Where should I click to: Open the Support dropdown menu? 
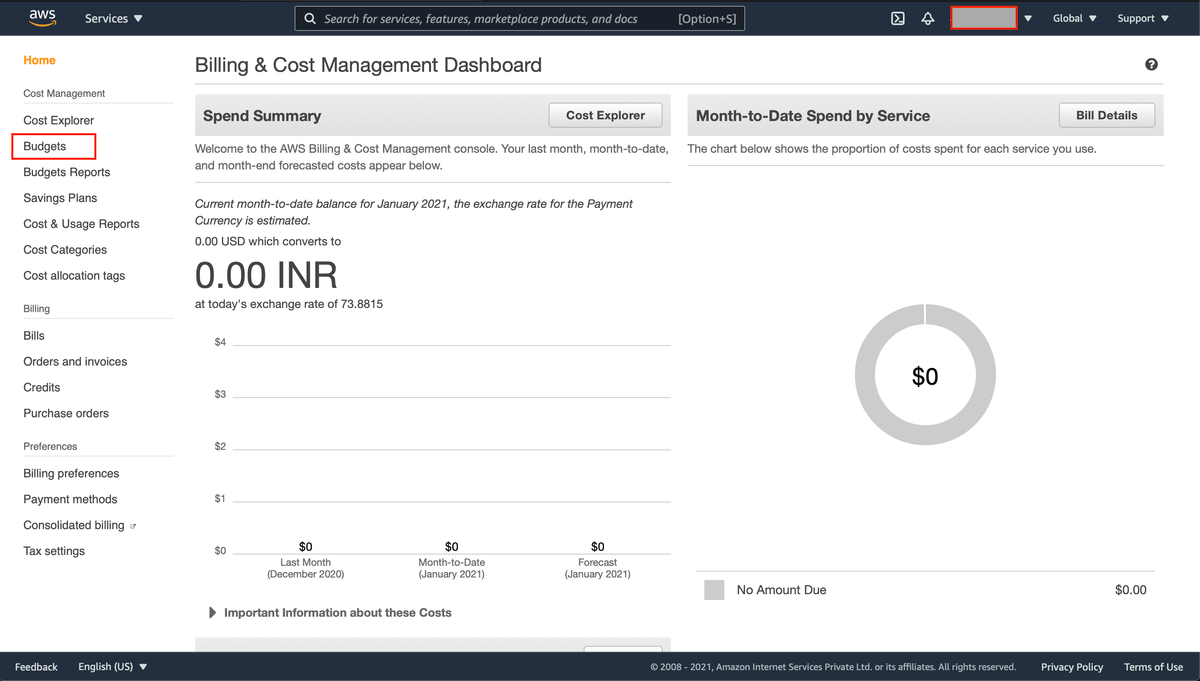coord(1143,18)
